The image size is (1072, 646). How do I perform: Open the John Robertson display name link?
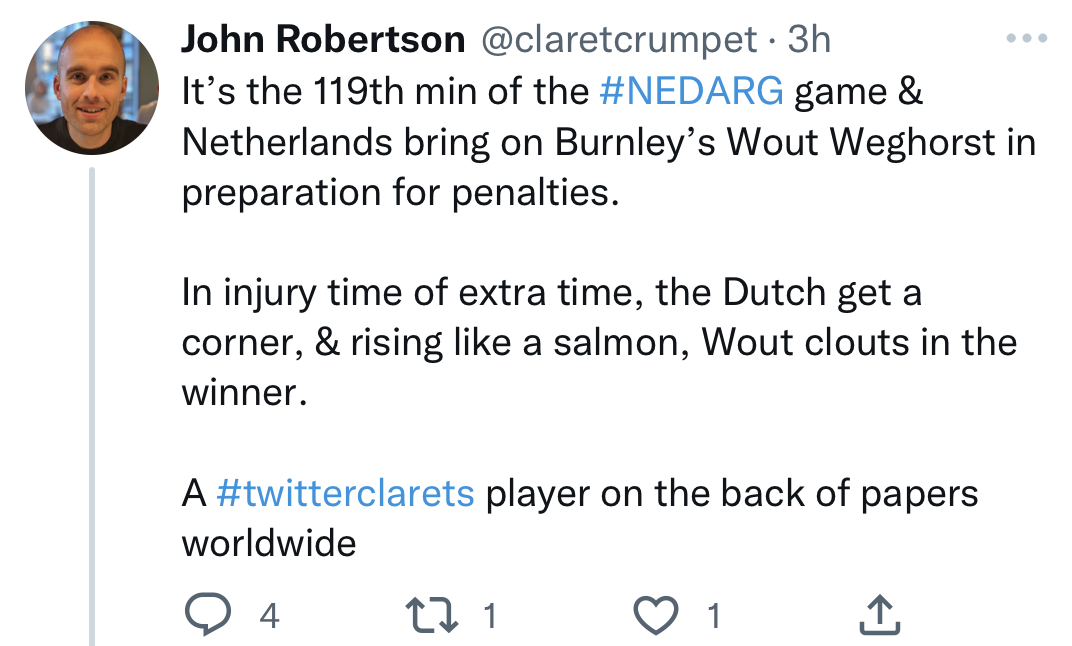[x=323, y=40]
